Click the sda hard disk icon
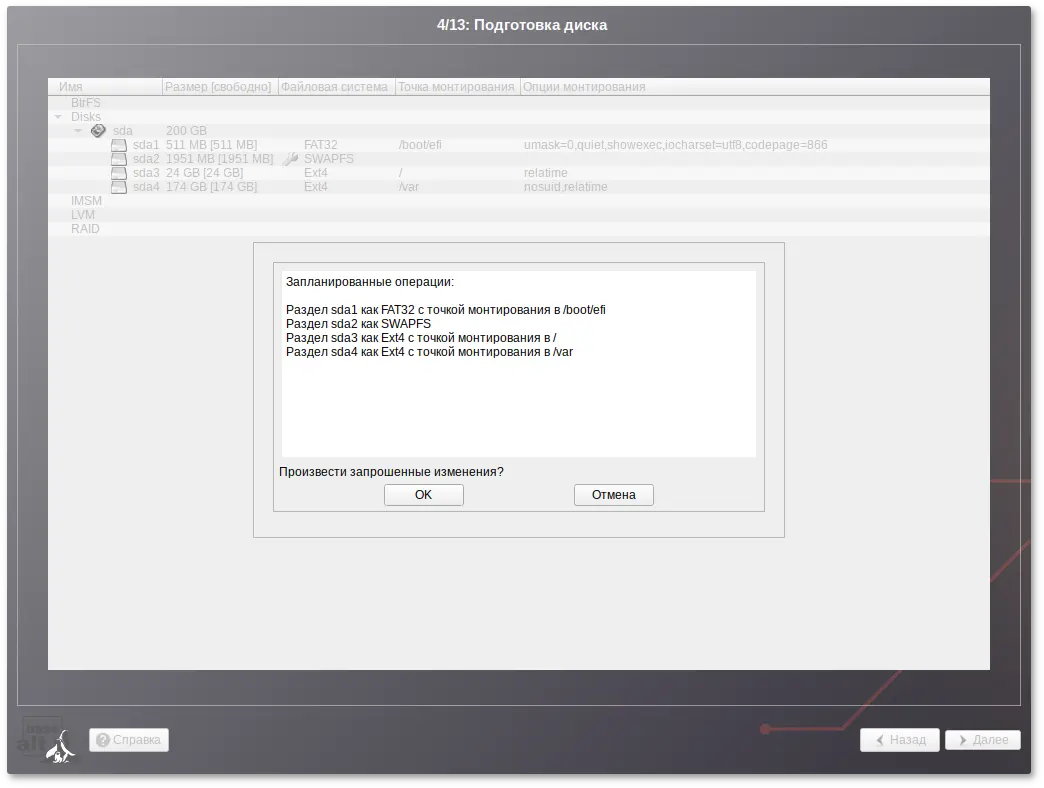The height and width of the screenshot is (788, 1044). 98,130
